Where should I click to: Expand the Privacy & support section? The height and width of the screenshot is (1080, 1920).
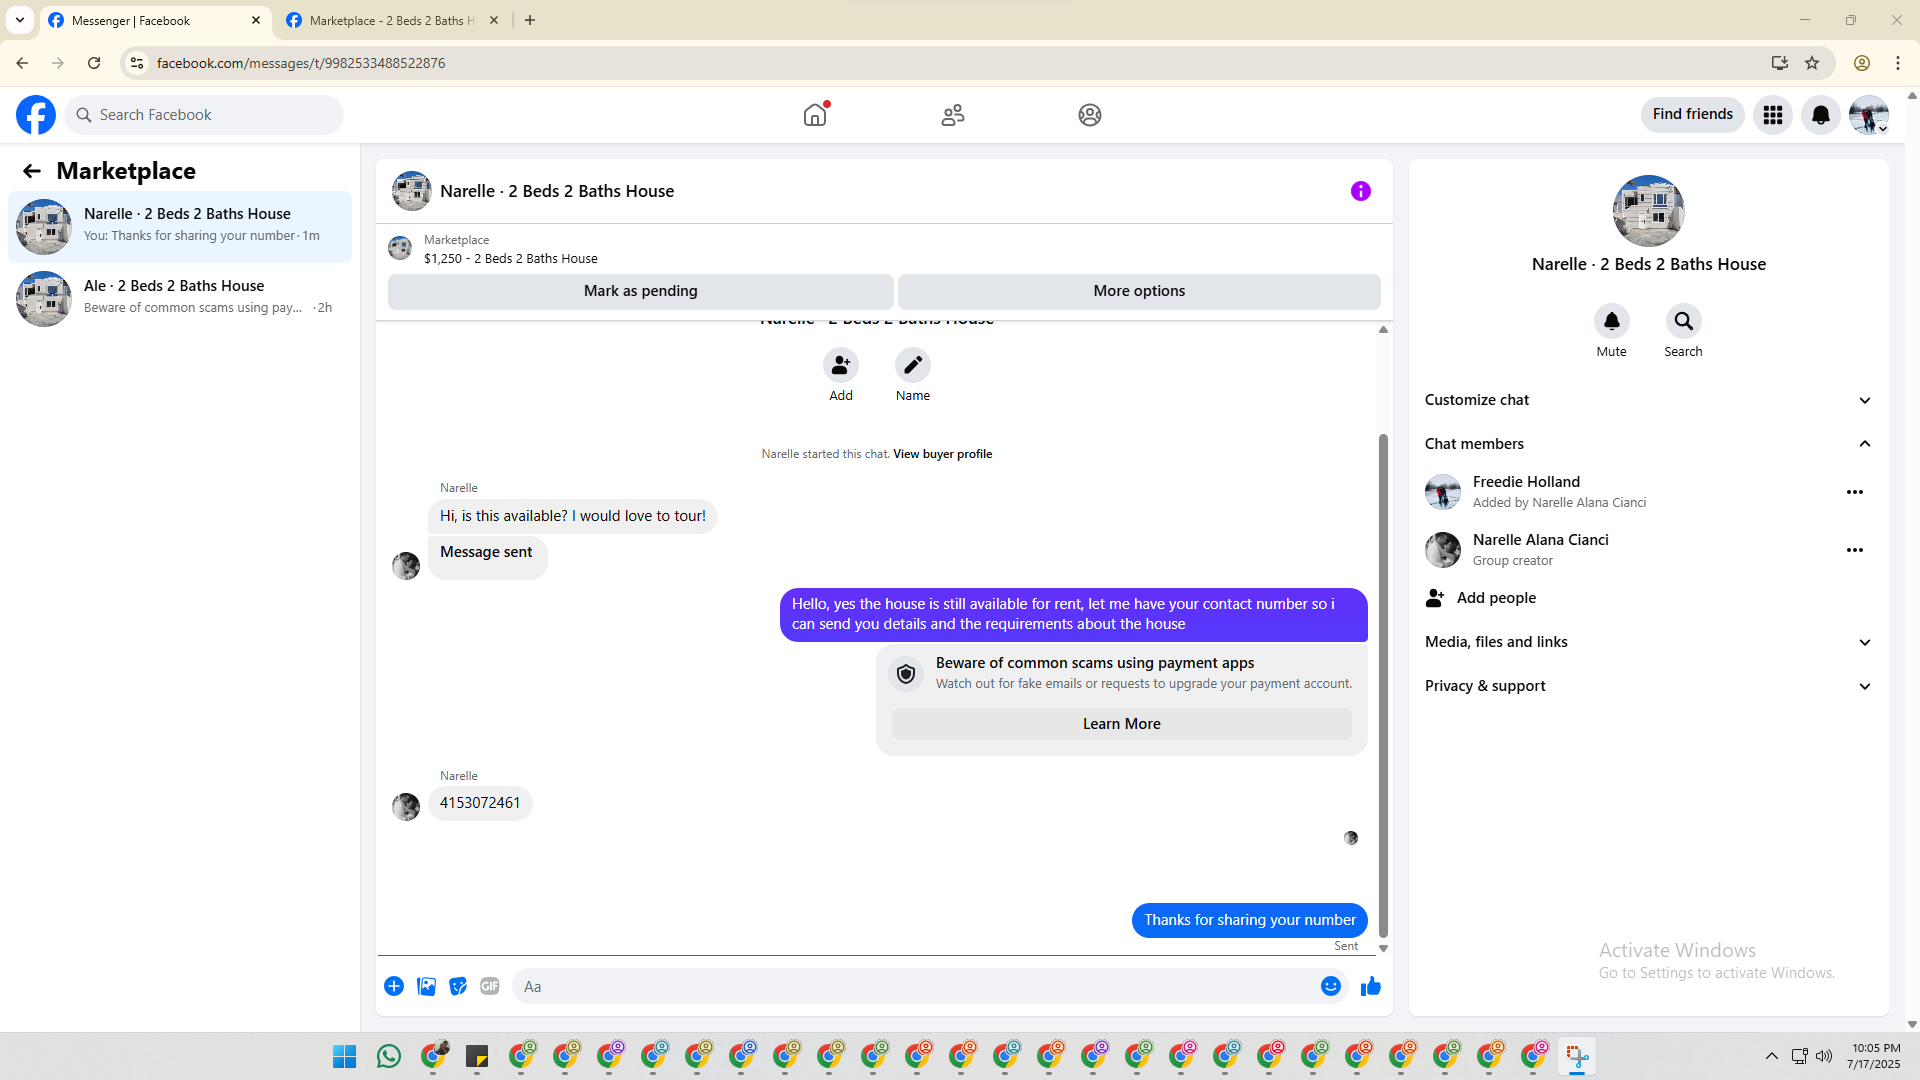click(x=1649, y=686)
